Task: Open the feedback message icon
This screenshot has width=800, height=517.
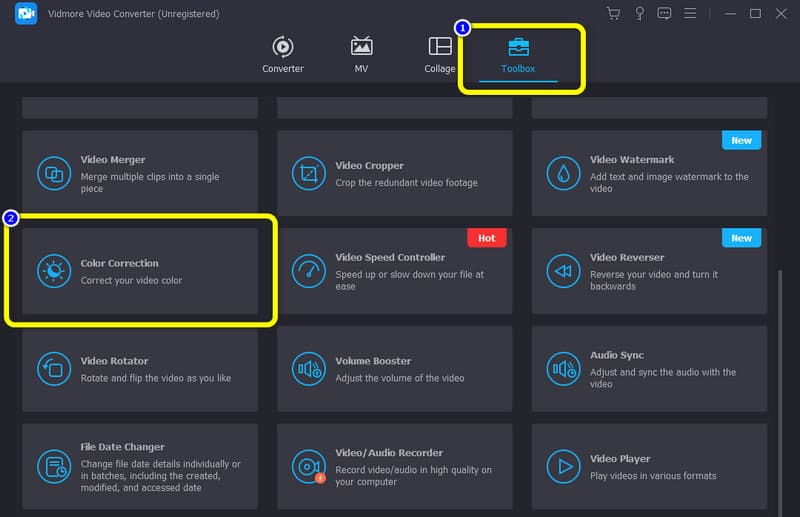Action: [664, 14]
